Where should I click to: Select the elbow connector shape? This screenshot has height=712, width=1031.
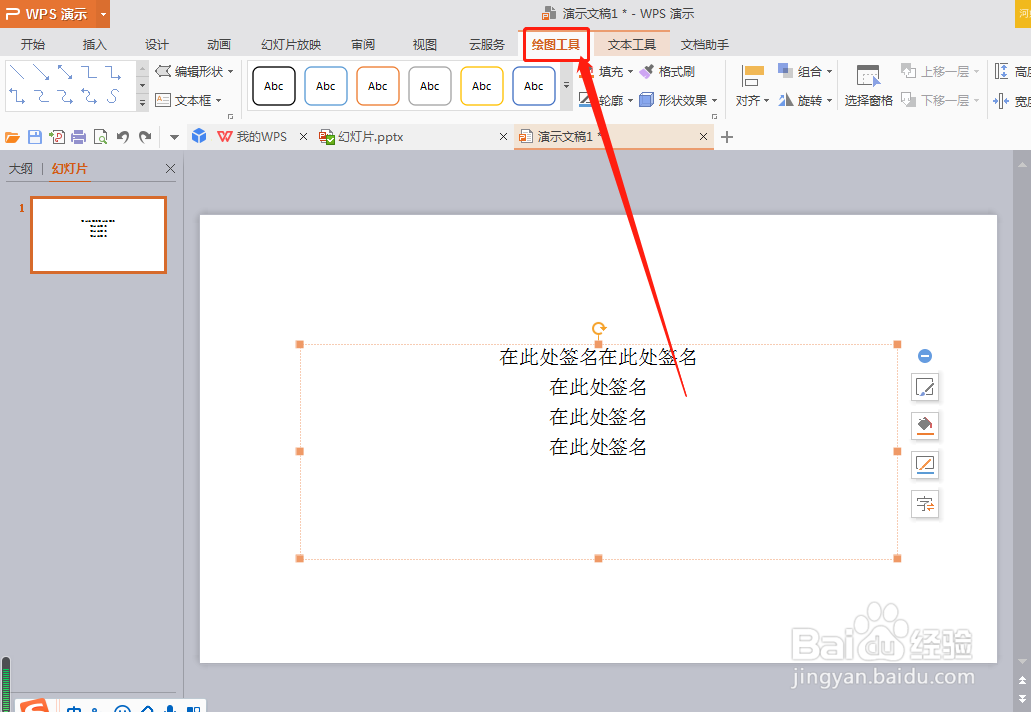(89, 72)
